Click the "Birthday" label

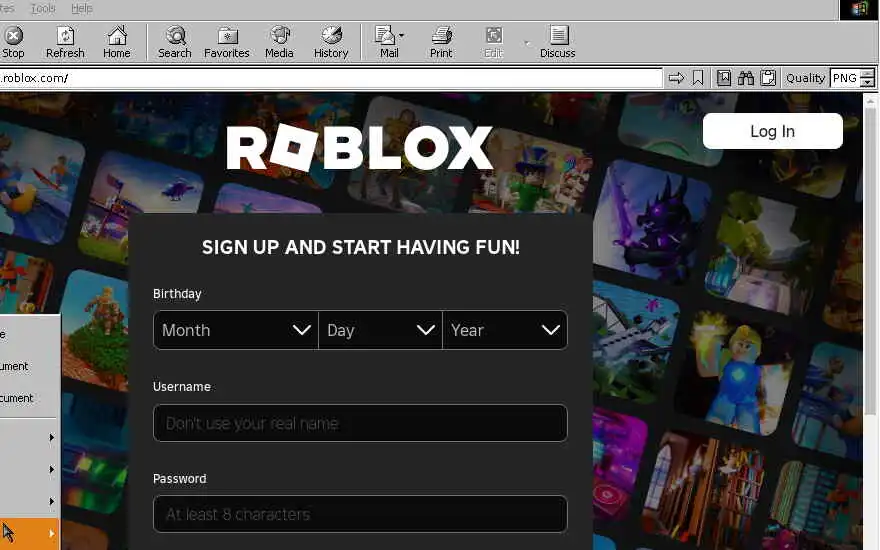[177, 294]
